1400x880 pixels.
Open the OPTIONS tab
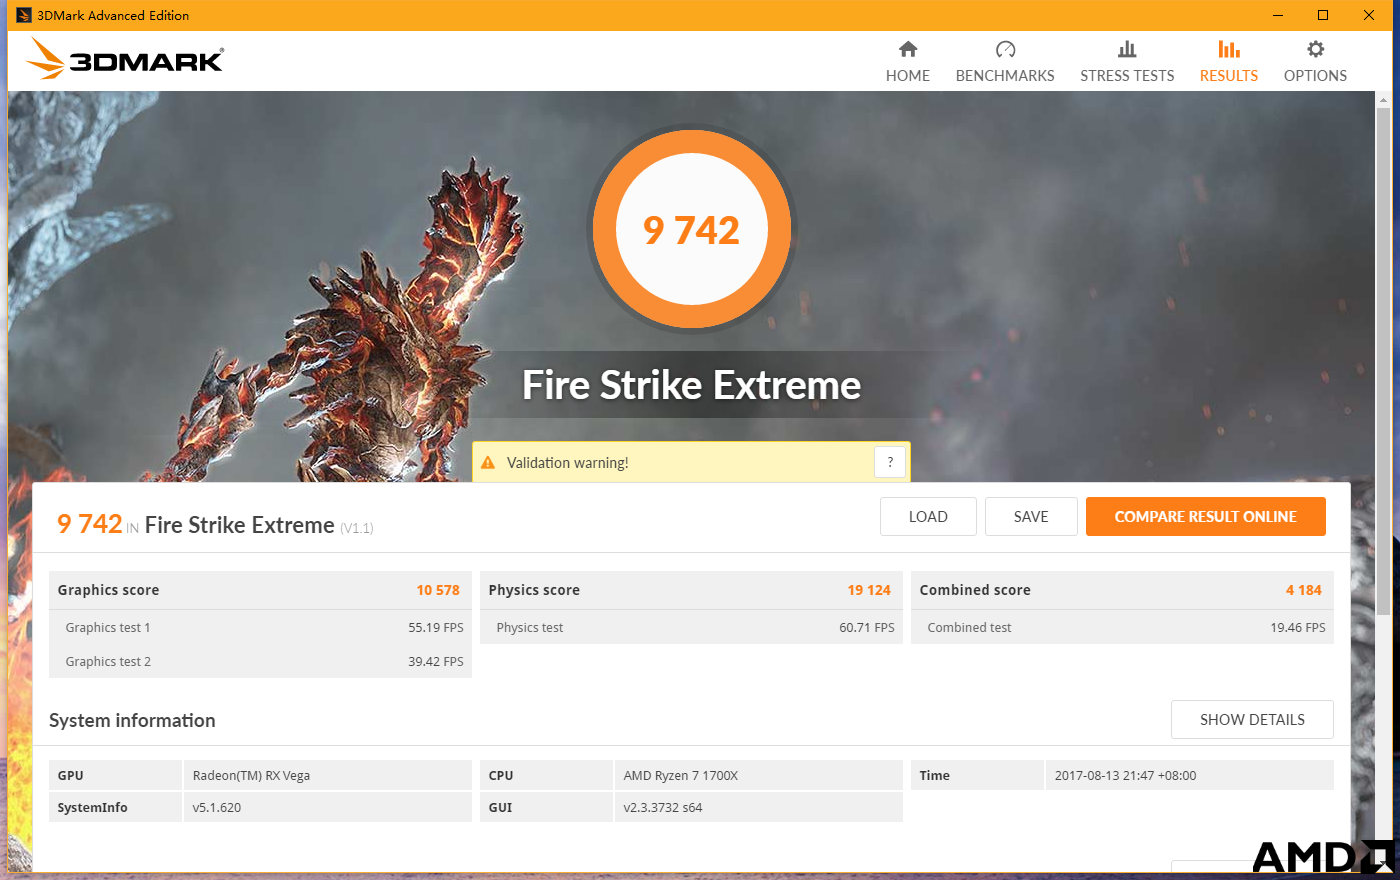1315,76
